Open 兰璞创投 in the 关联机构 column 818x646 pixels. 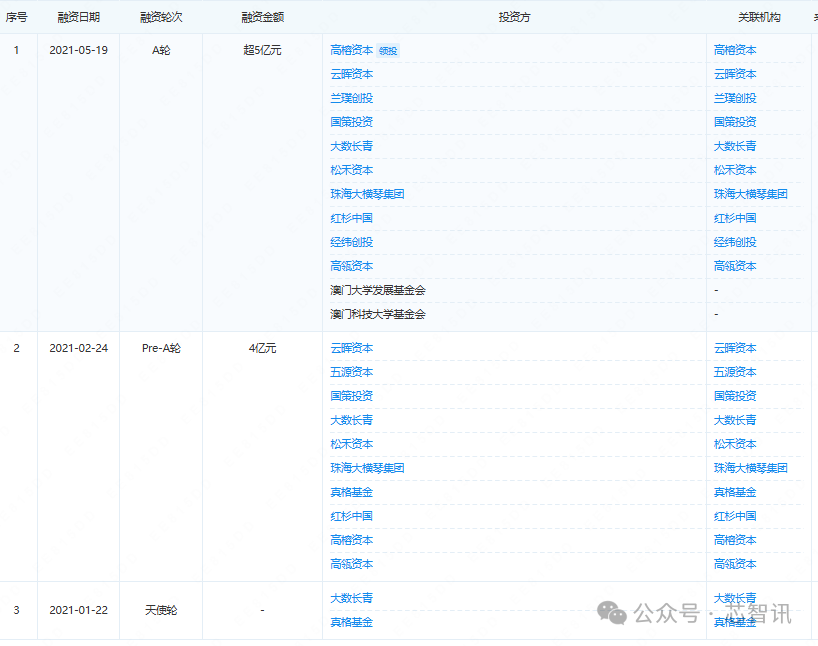pyautogui.click(x=735, y=98)
